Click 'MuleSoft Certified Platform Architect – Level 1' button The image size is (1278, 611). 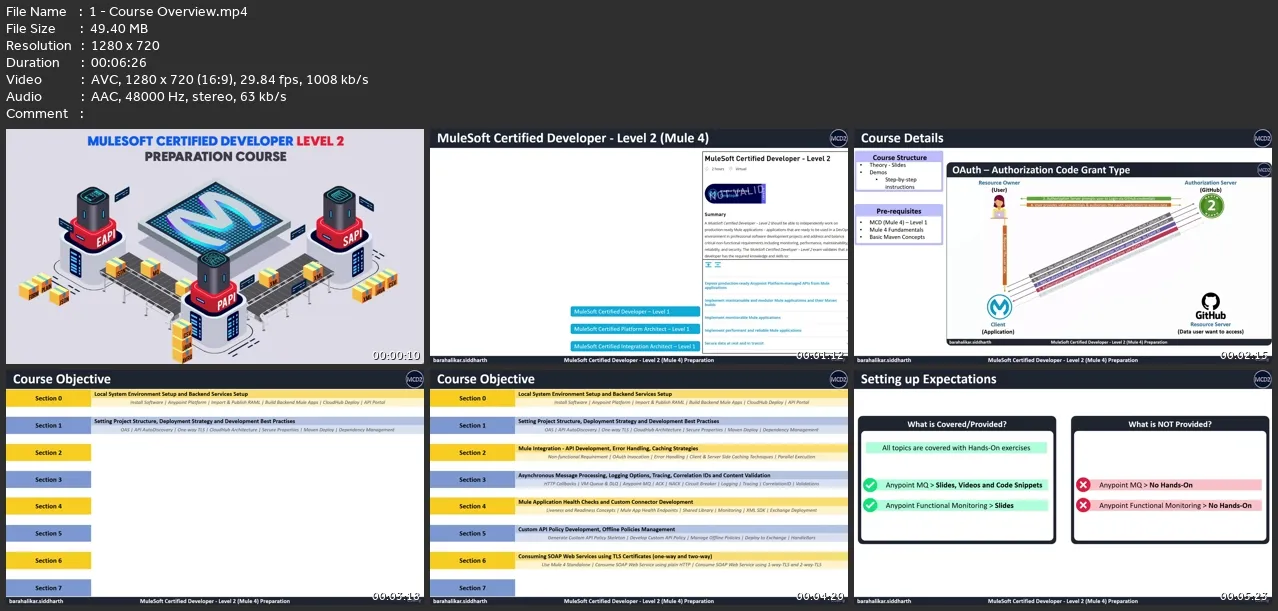[x=635, y=329]
